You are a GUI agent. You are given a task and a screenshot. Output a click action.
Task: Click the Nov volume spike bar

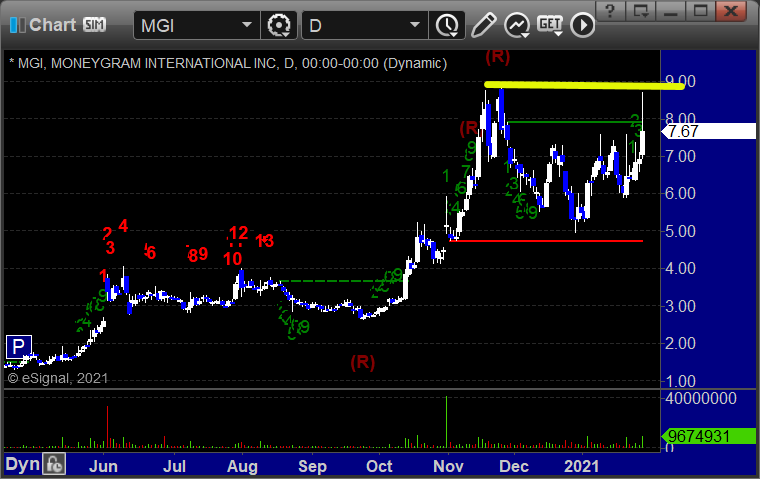click(x=446, y=421)
